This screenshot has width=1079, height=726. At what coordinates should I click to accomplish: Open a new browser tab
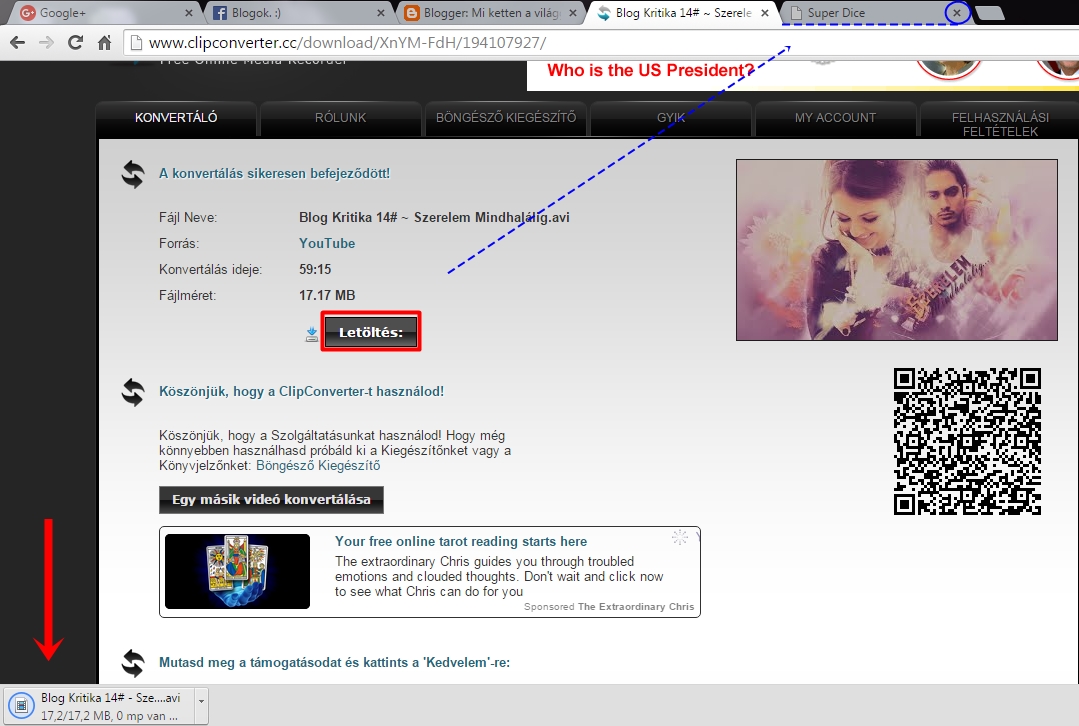[990, 12]
